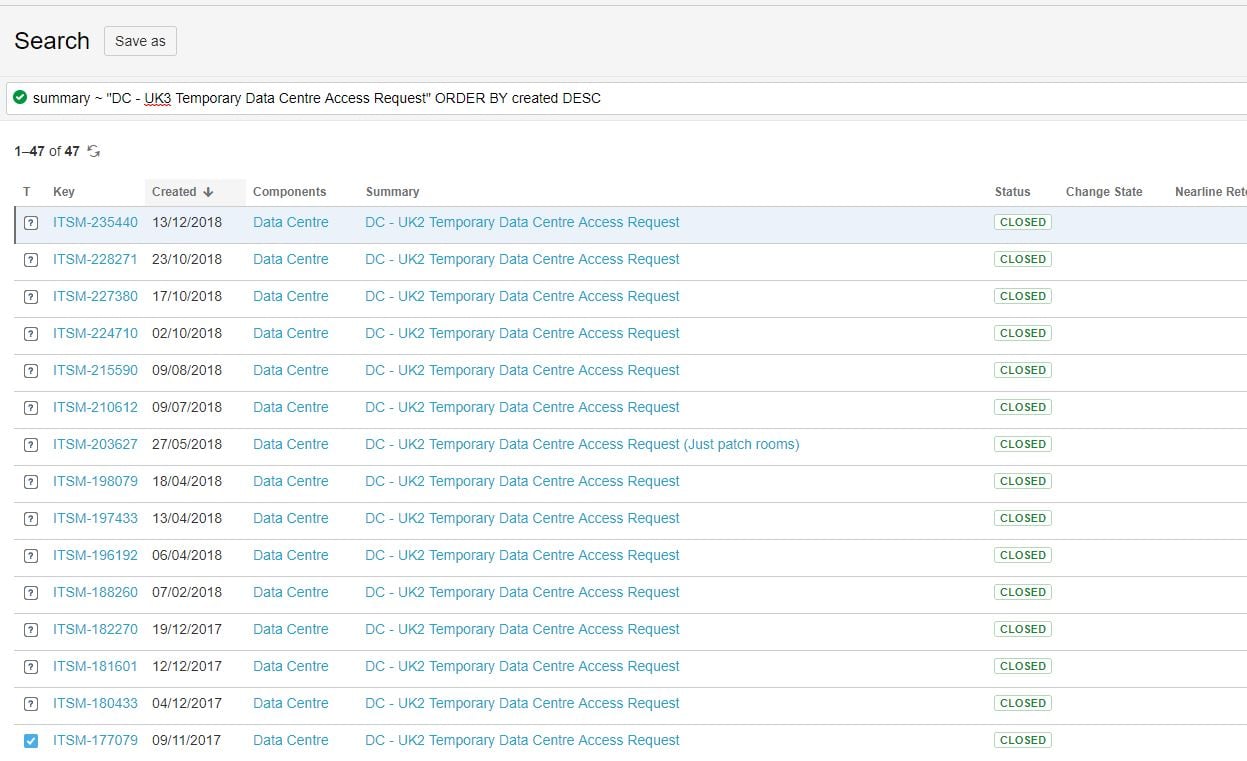Click the issue type icon for ITSM-182270

tap(31, 630)
